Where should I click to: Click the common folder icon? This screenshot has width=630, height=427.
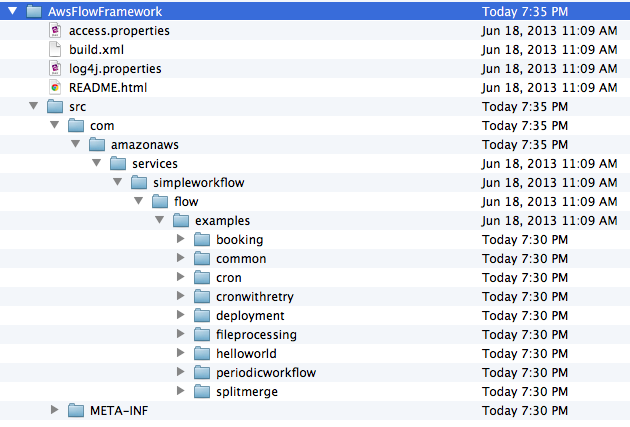[202, 258]
